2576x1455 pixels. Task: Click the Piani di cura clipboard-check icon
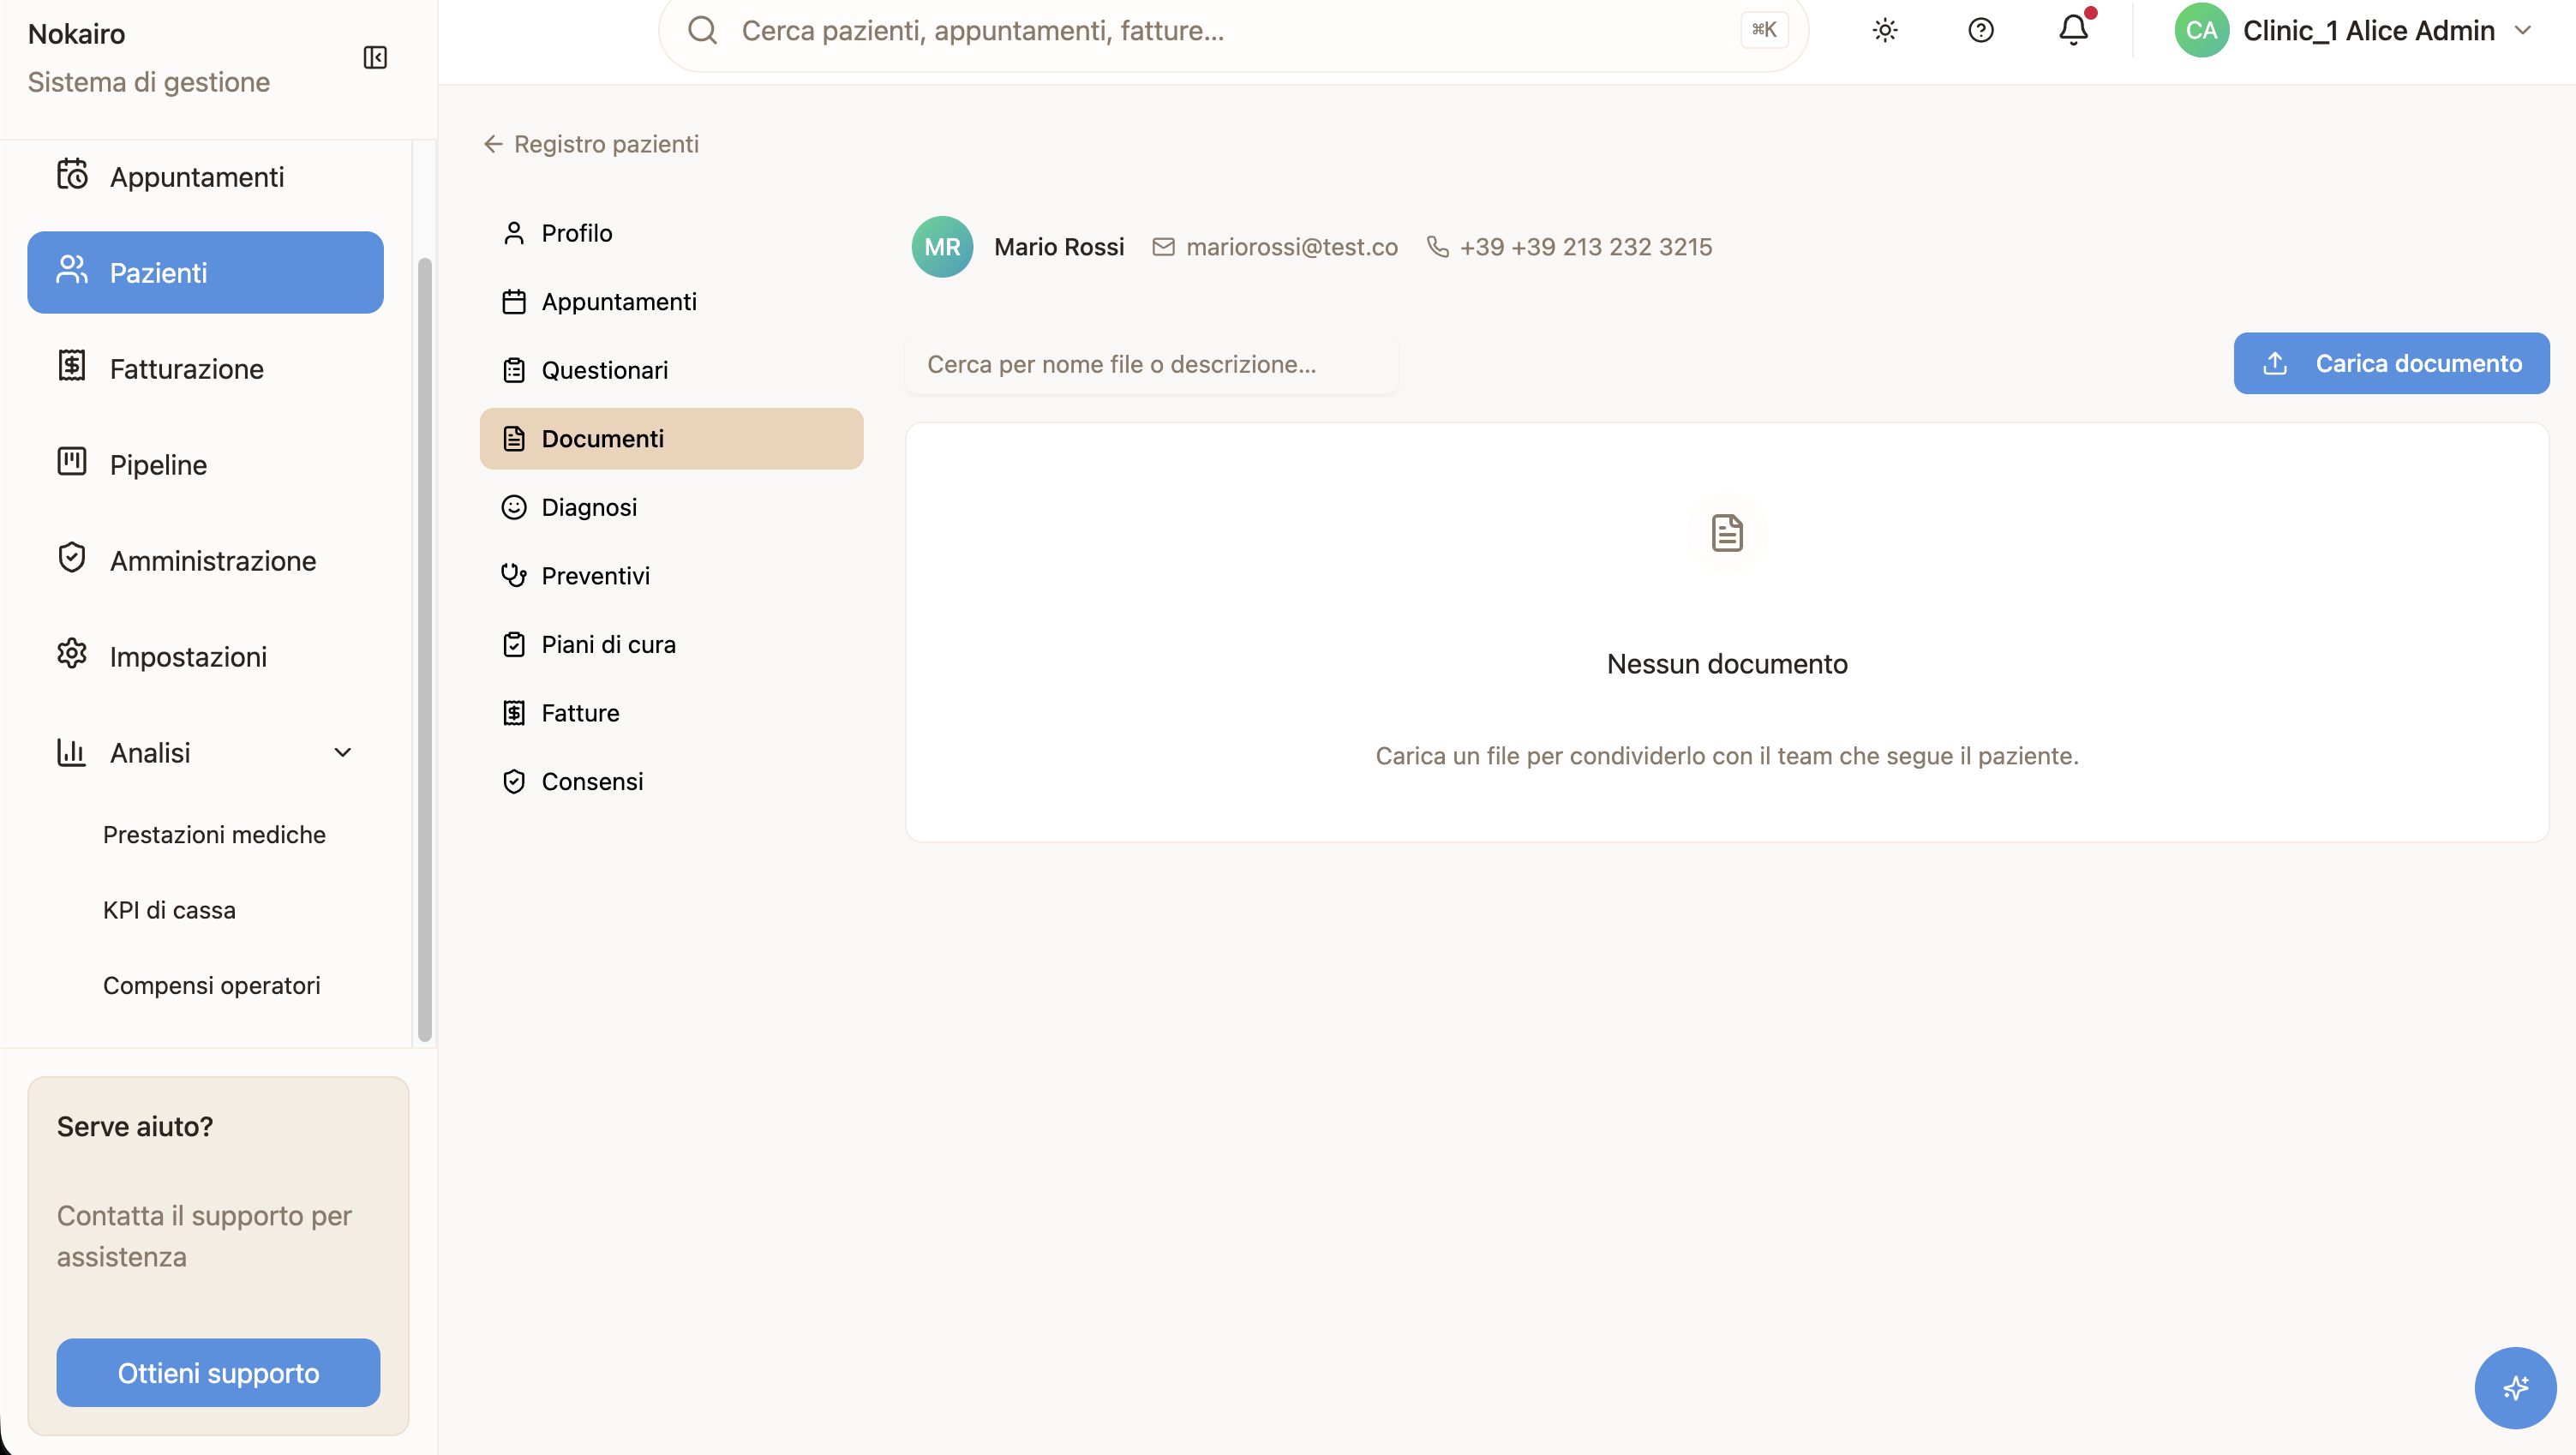click(514, 645)
